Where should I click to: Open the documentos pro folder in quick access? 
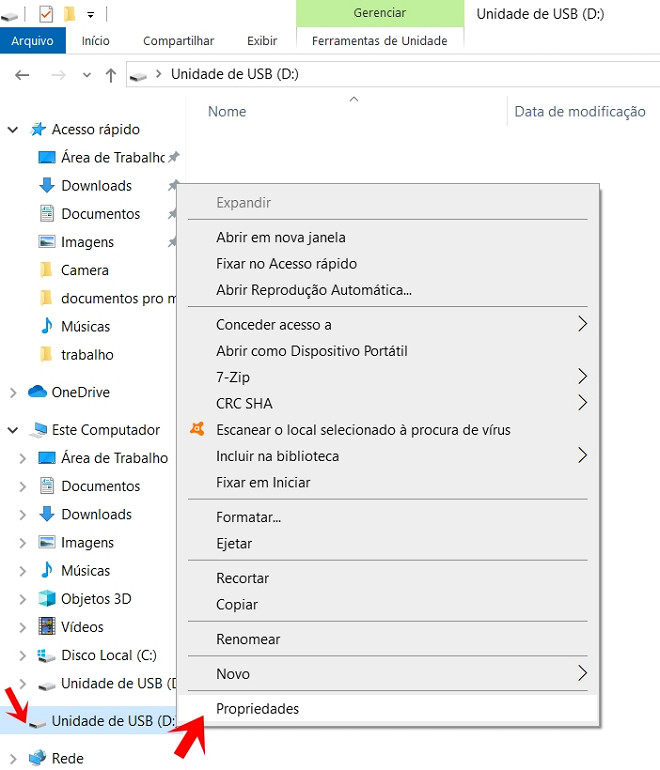(x=118, y=298)
